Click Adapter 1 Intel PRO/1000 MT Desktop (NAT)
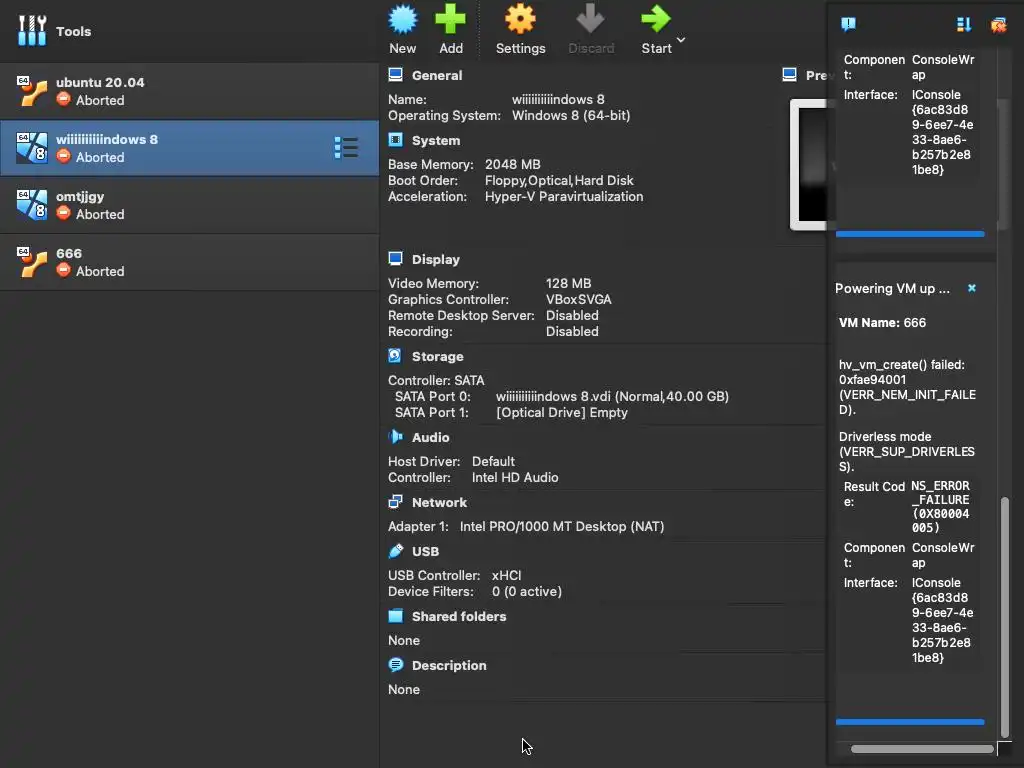 pyautogui.click(x=562, y=526)
